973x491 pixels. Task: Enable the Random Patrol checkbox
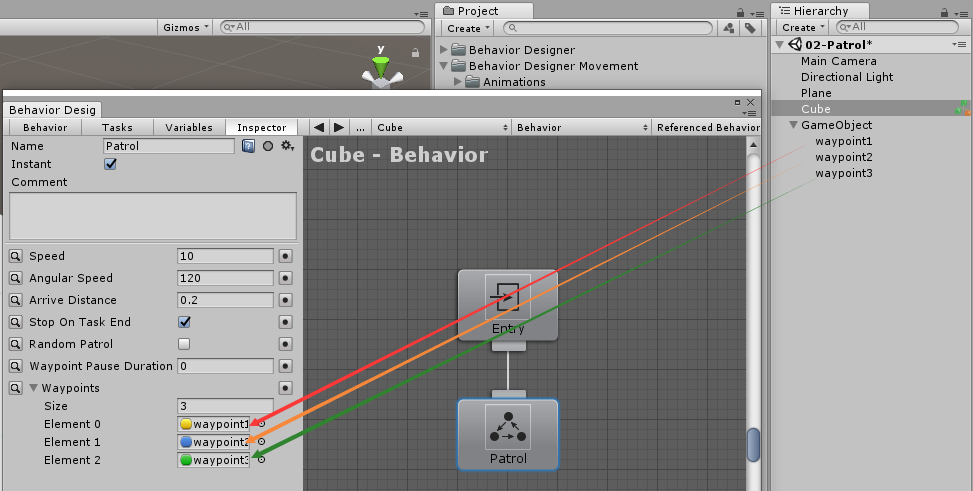coord(184,344)
